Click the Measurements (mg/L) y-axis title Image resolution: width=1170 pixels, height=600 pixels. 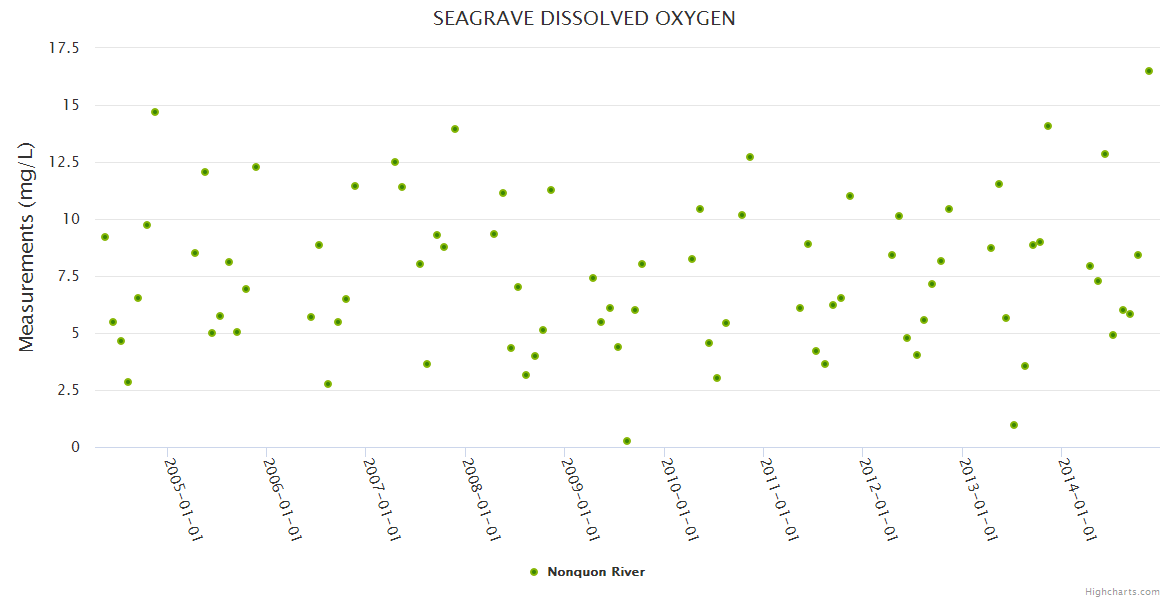pyautogui.click(x=27, y=247)
